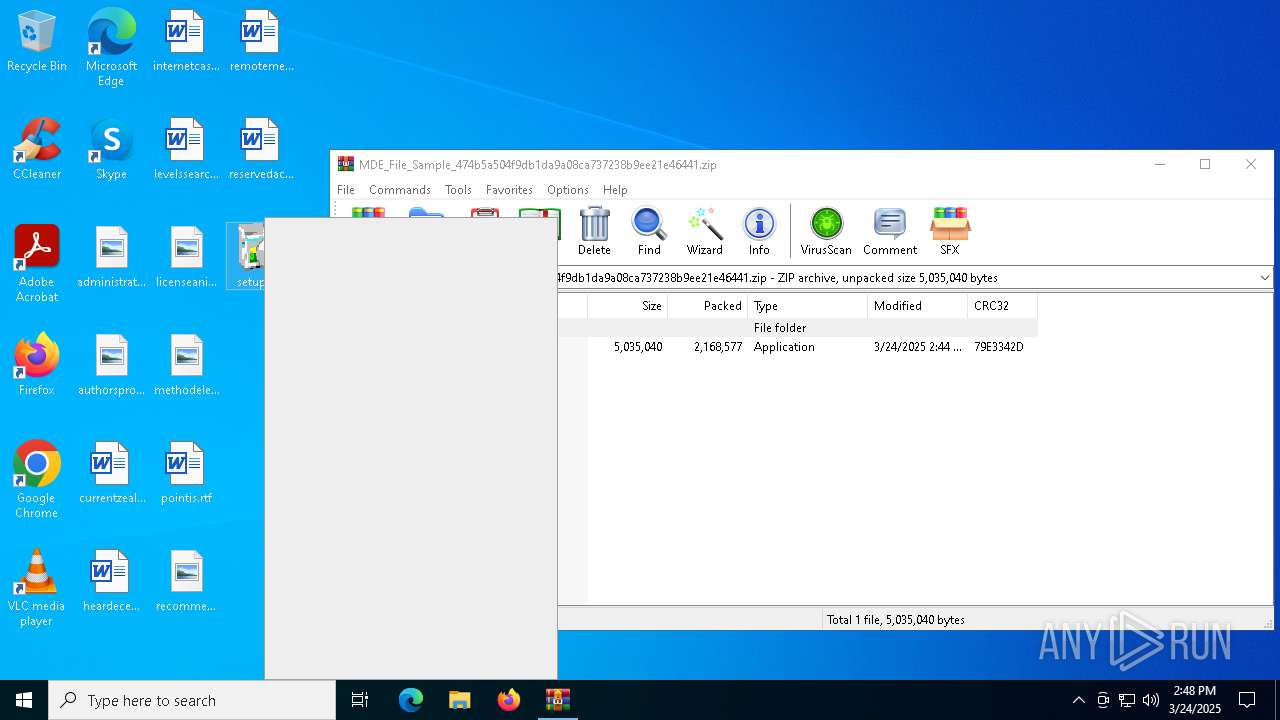The image size is (1280, 720).
Task: Open Firefox from the taskbar
Action: [509, 700]
